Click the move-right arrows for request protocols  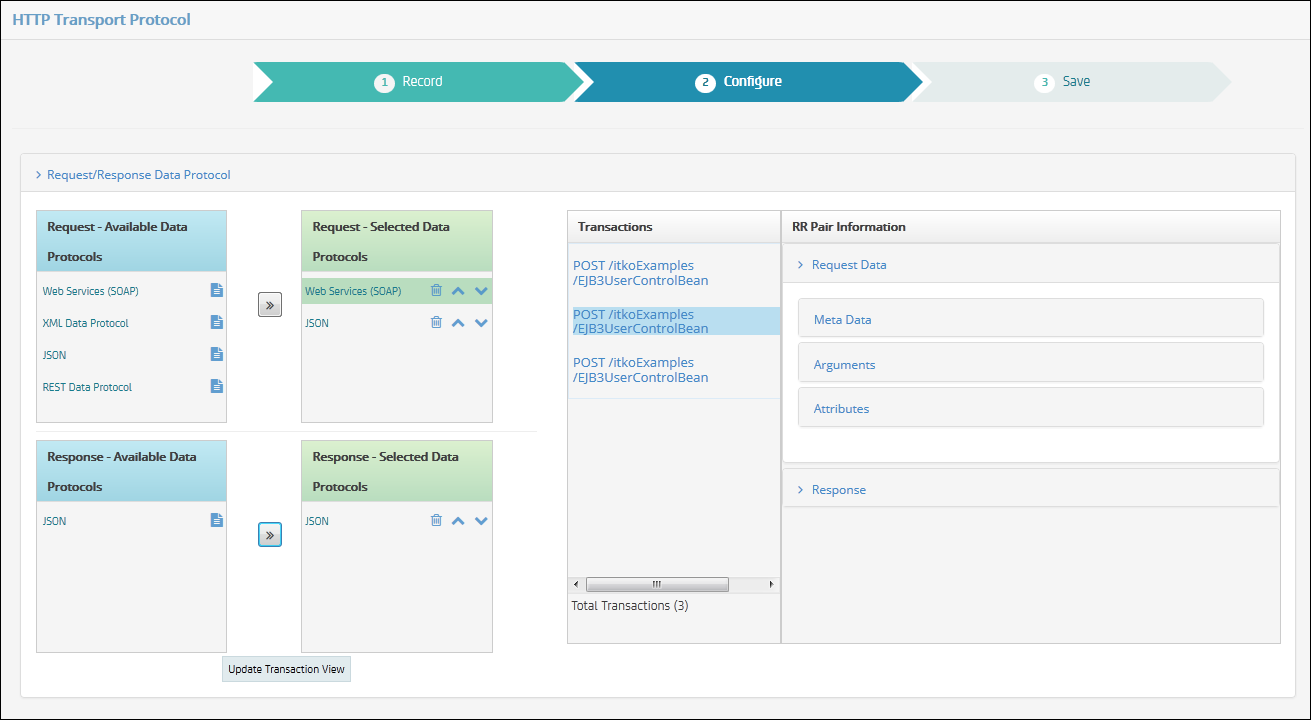pyautogui.click(x=269, y=304)
